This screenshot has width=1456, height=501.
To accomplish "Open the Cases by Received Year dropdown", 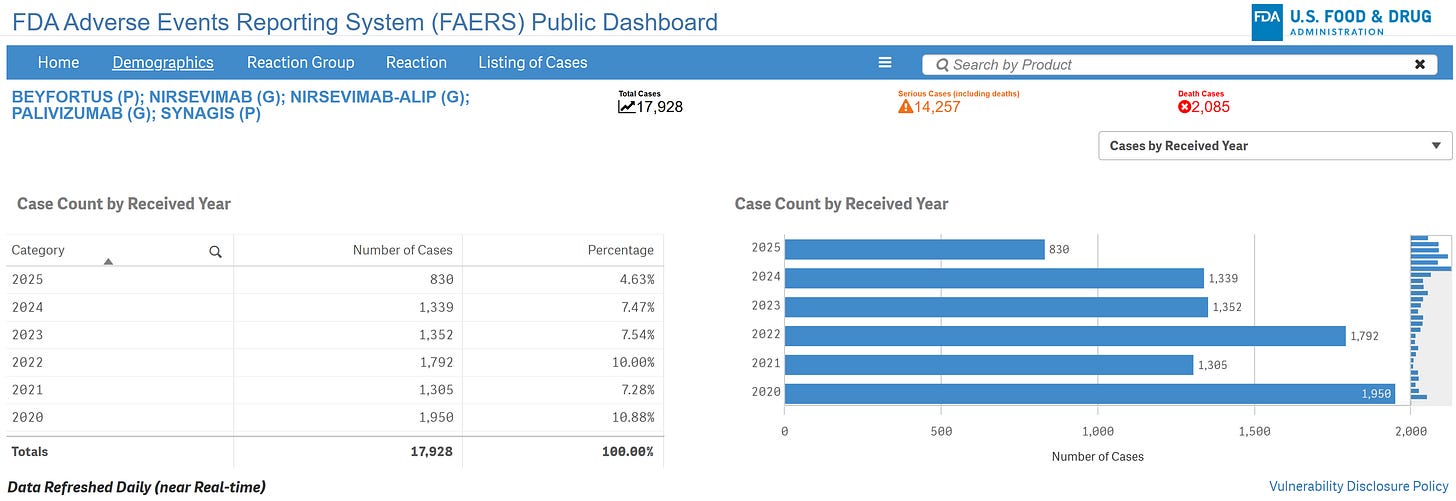I will tap(1275, 145).
